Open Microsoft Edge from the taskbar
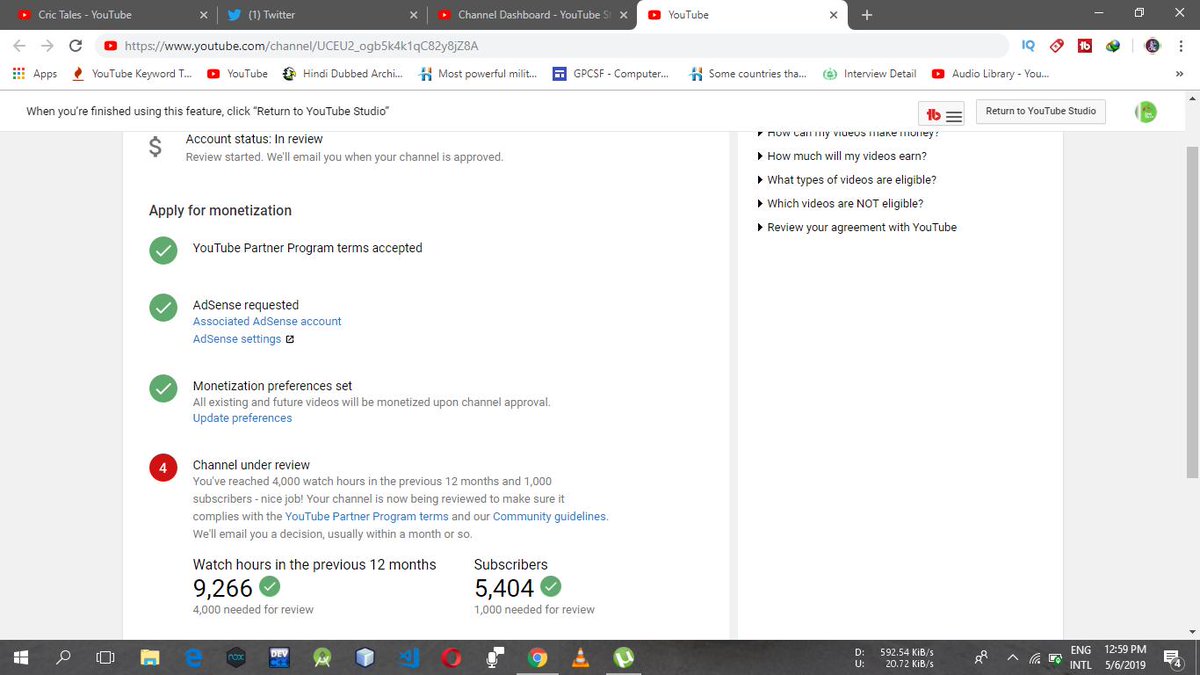 [195, 658]
